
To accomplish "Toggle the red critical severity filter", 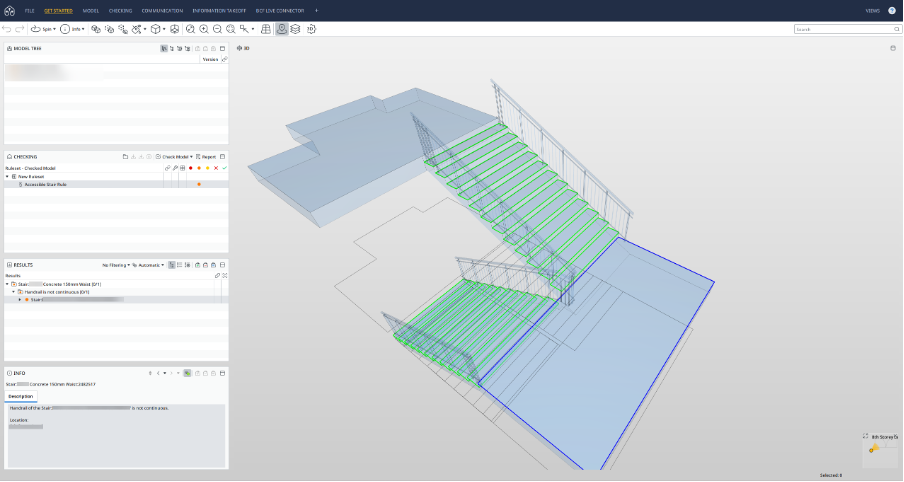I will (x=190, y=168).
